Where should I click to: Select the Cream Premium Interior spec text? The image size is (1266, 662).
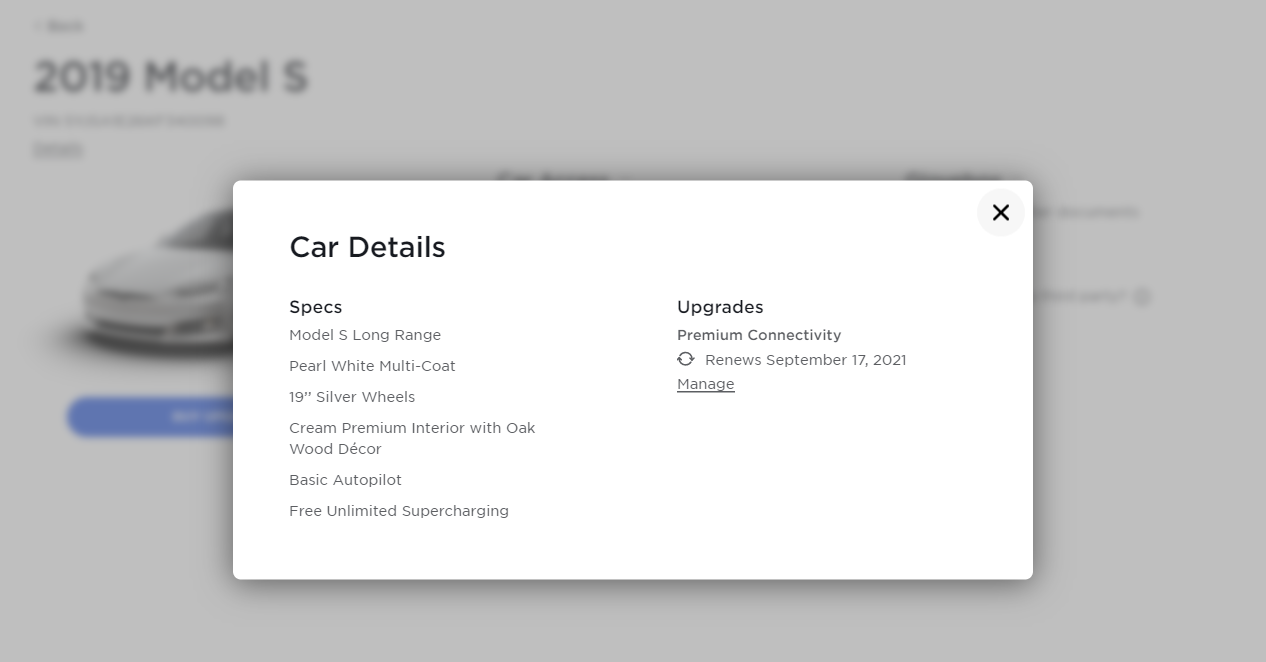coord(412,438)
